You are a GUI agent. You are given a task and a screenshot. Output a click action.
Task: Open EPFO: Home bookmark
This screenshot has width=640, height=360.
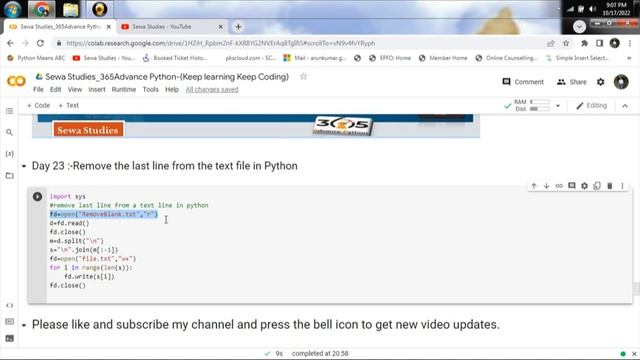click(390, 58)
